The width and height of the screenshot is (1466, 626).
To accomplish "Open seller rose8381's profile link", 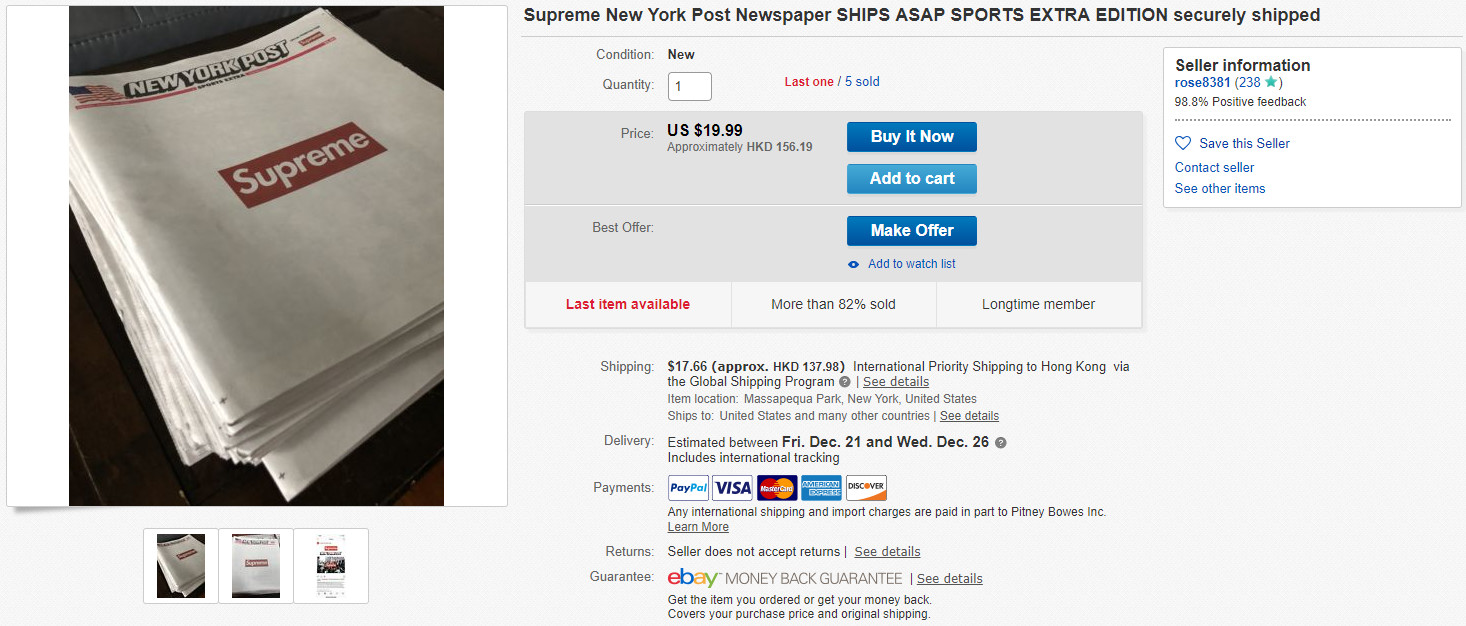I will pyautogui.click(x=1202, y=82).
